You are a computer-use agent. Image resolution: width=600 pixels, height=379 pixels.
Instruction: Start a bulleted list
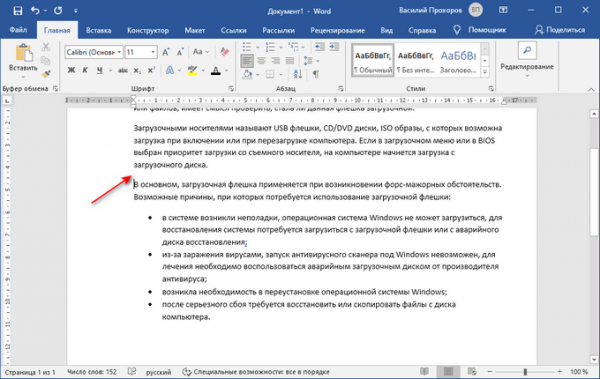[247, 47]
